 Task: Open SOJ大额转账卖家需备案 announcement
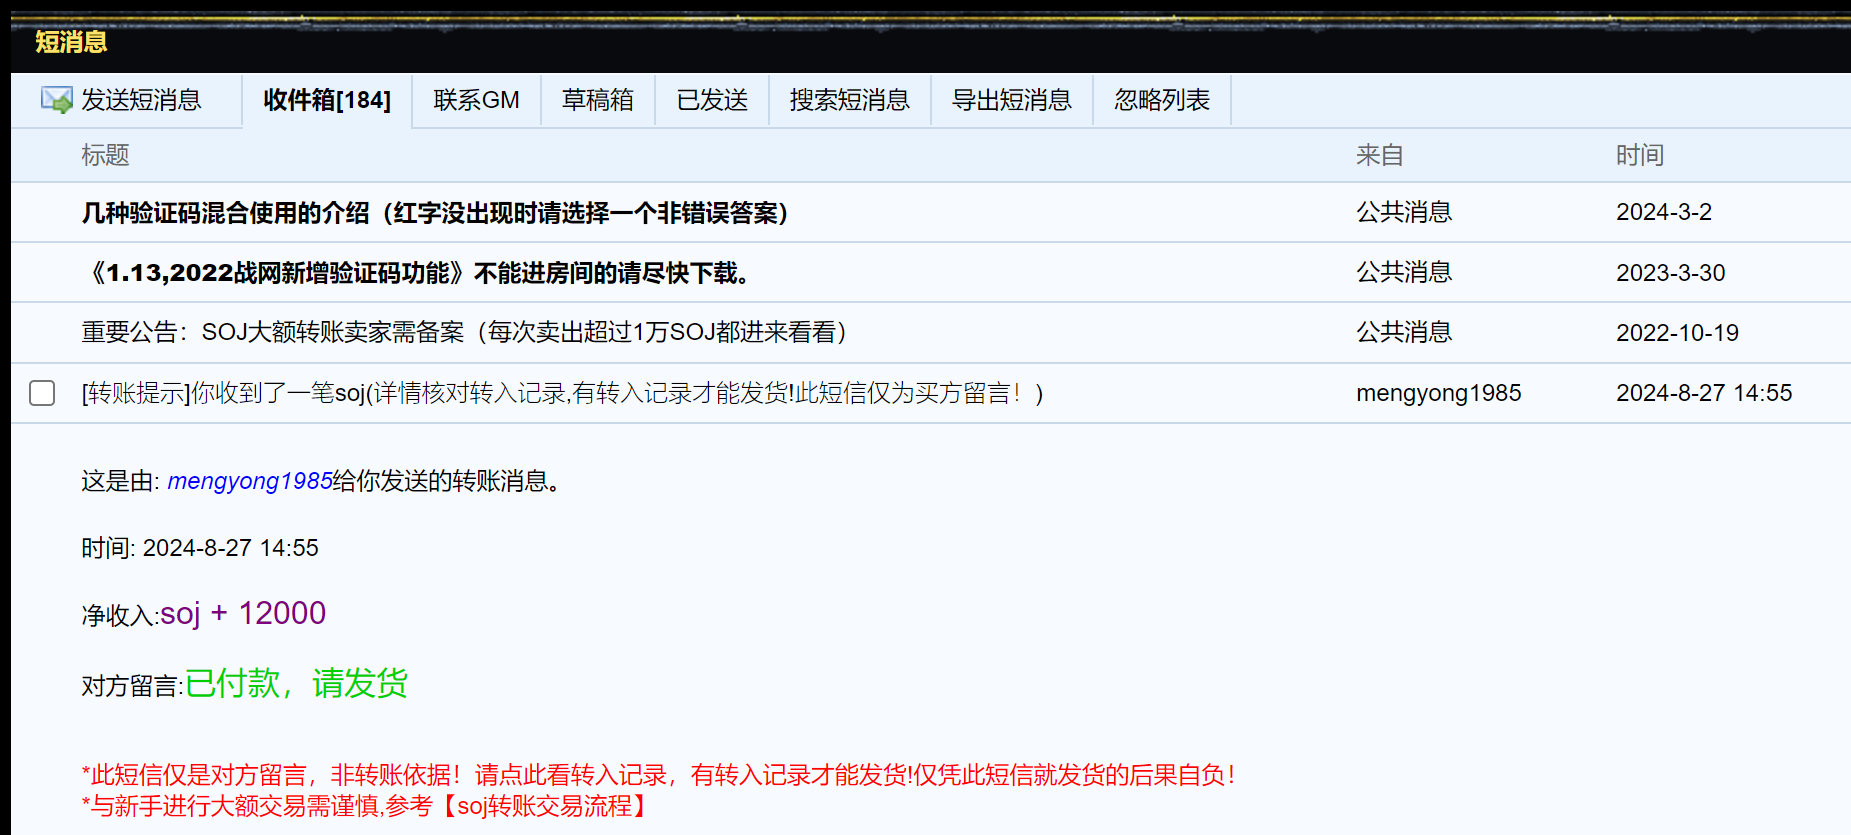click(x=464, y=333)
